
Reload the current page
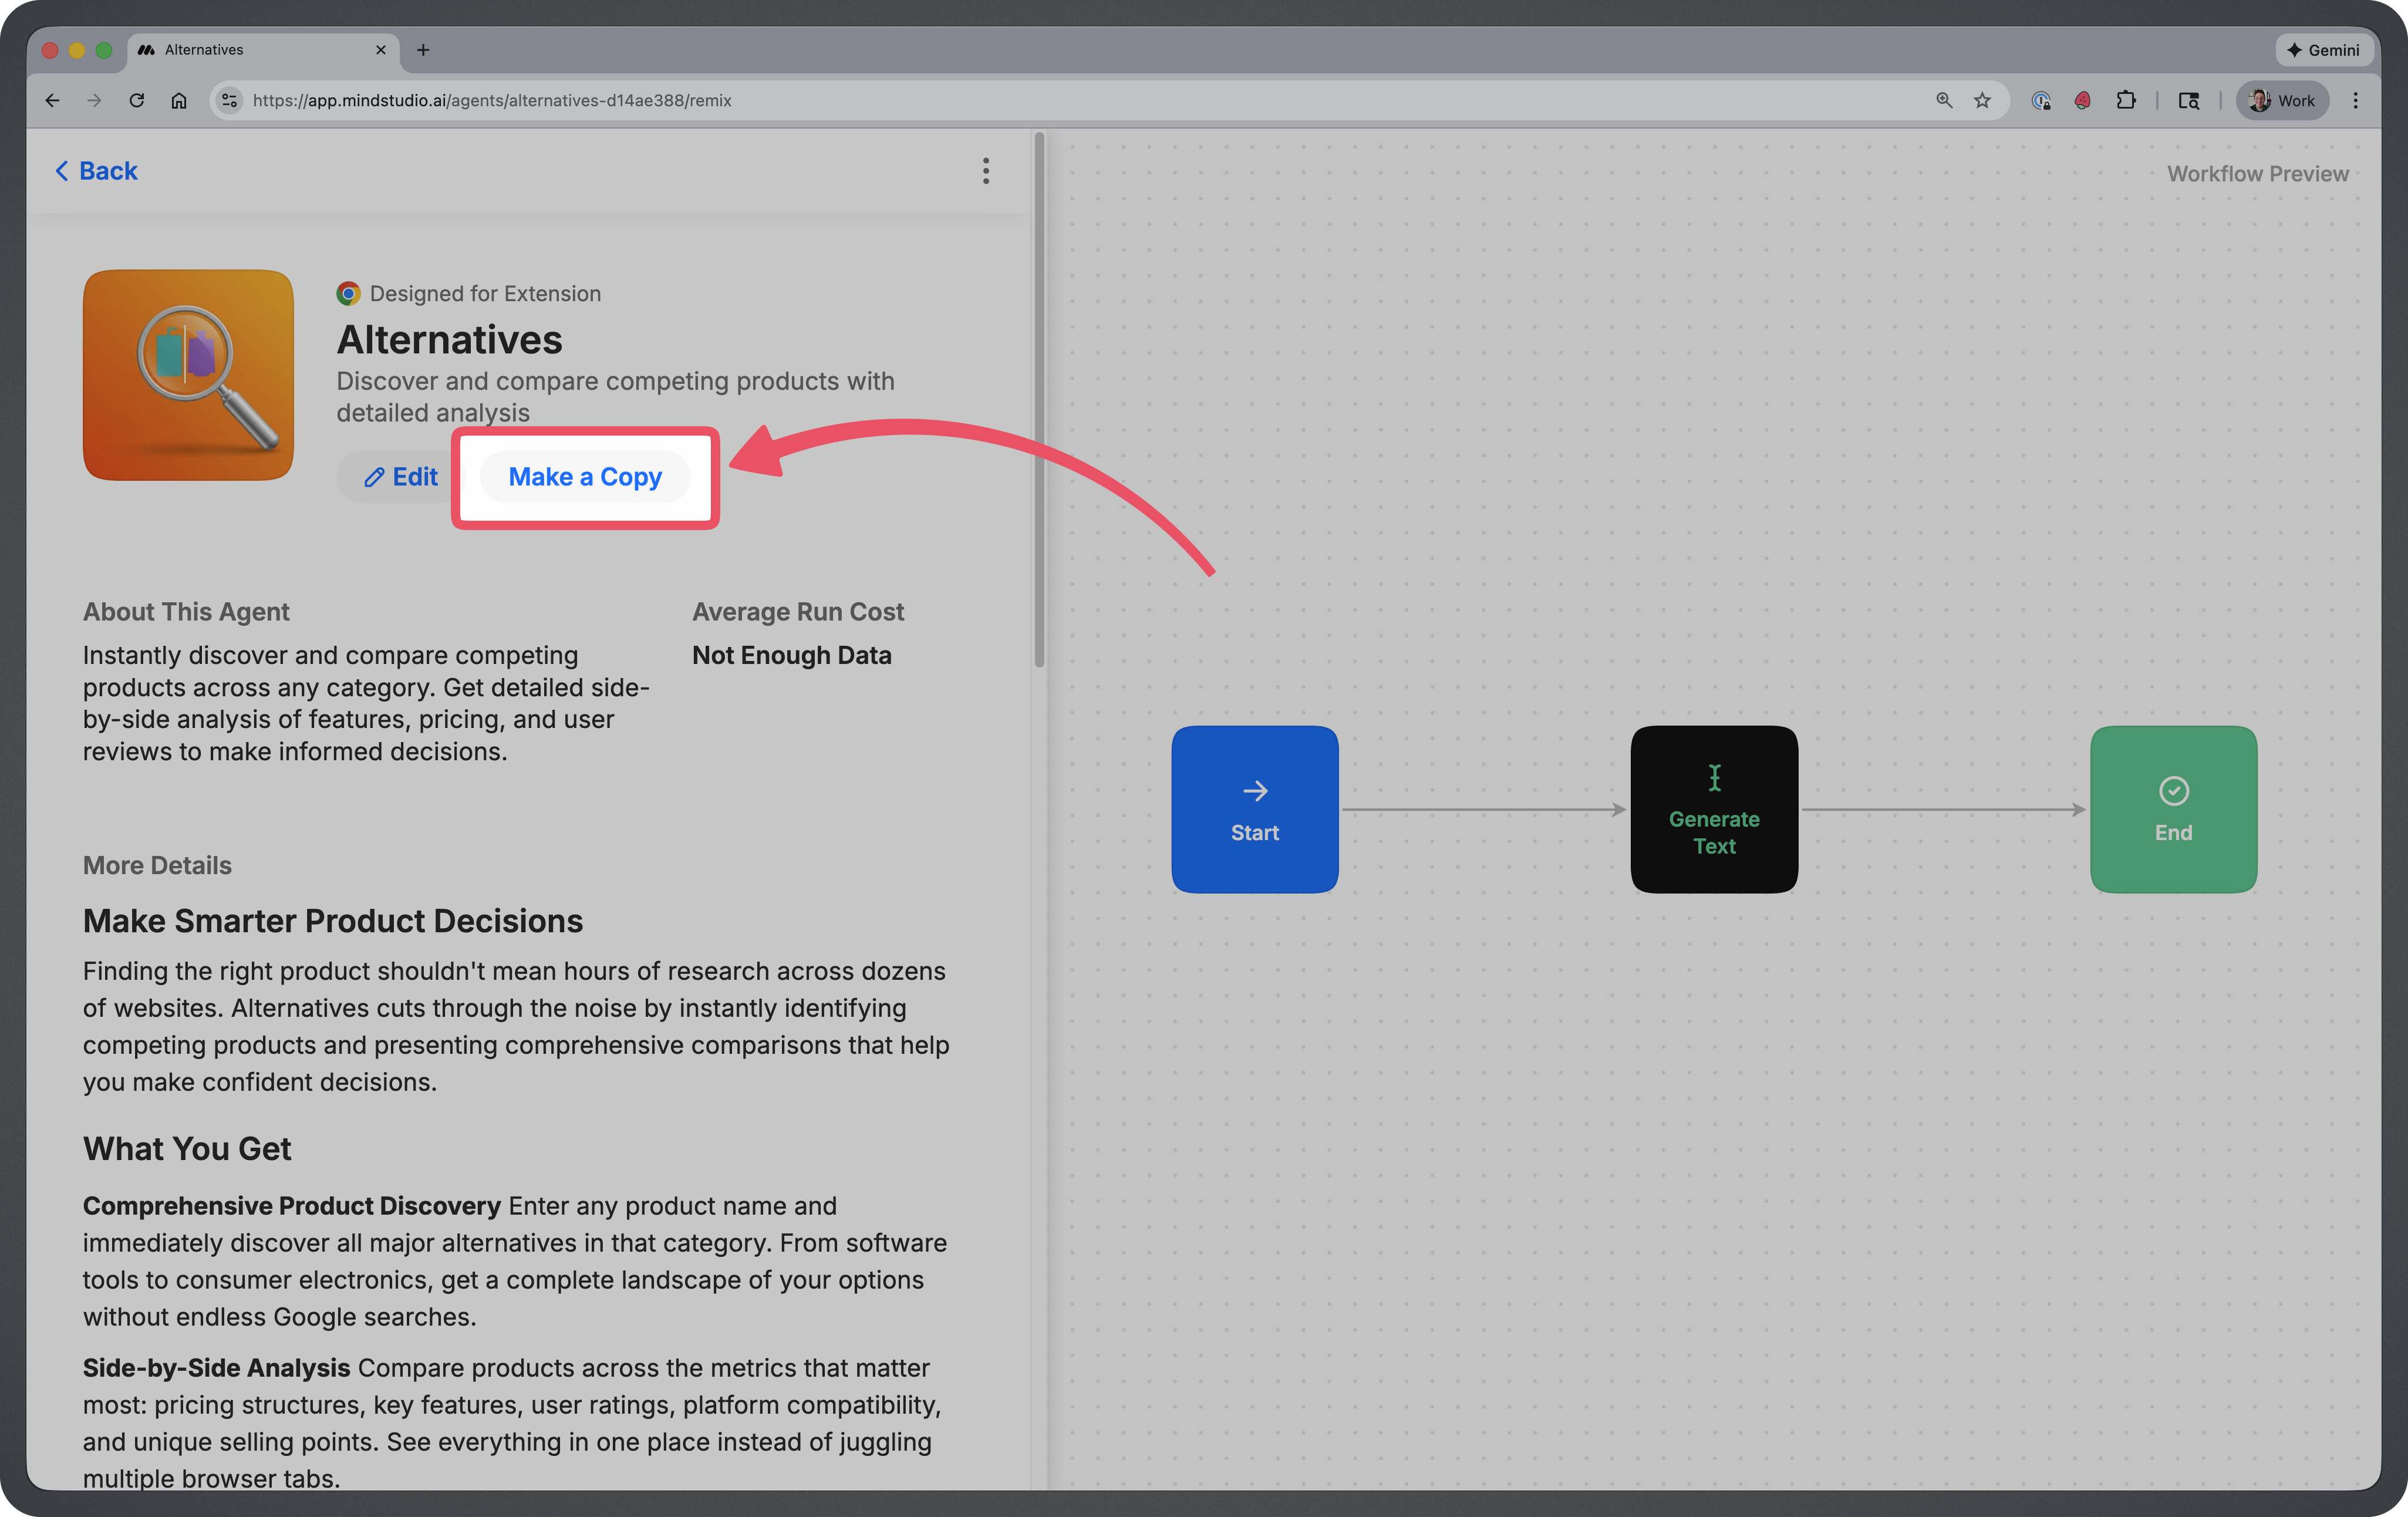(x=137, y=100)
